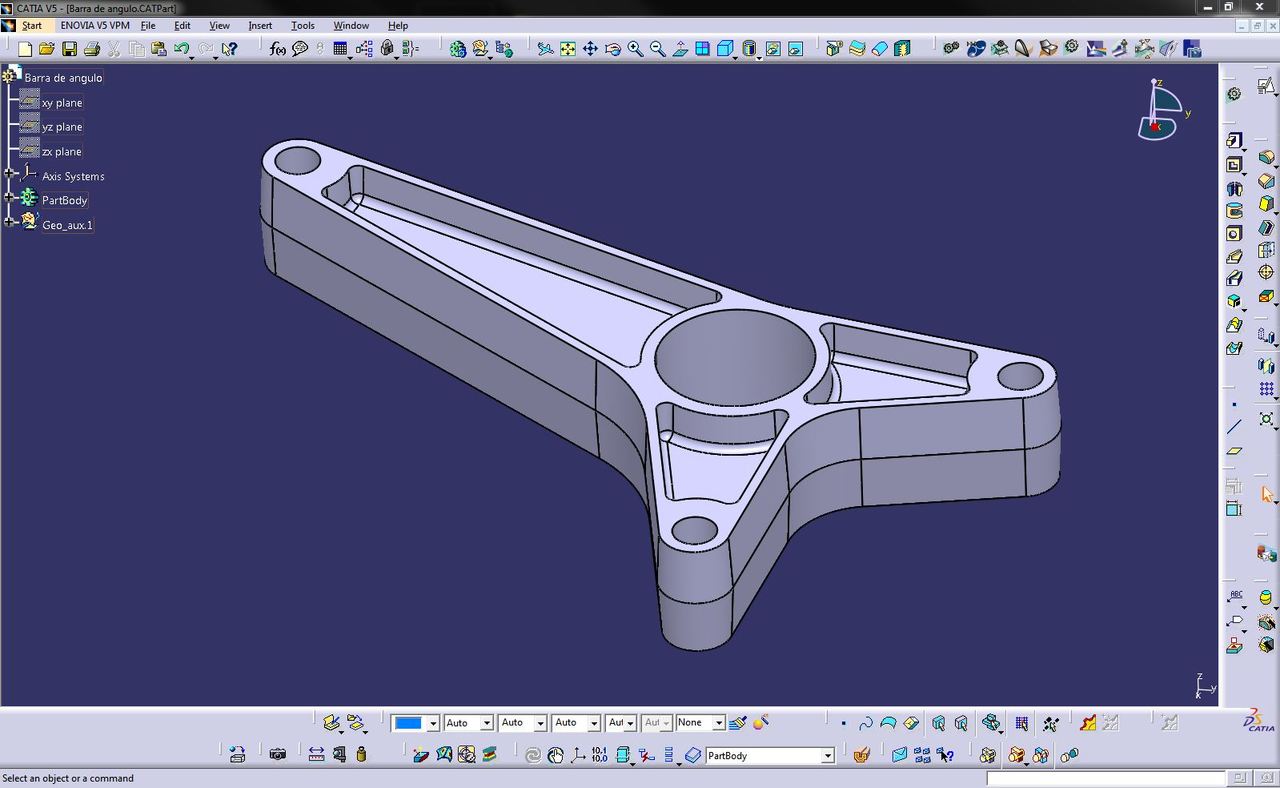The width and height of the screenshot is (1280, 788).
Task: Open the first Auto properties dropdown
Action: 487,723
